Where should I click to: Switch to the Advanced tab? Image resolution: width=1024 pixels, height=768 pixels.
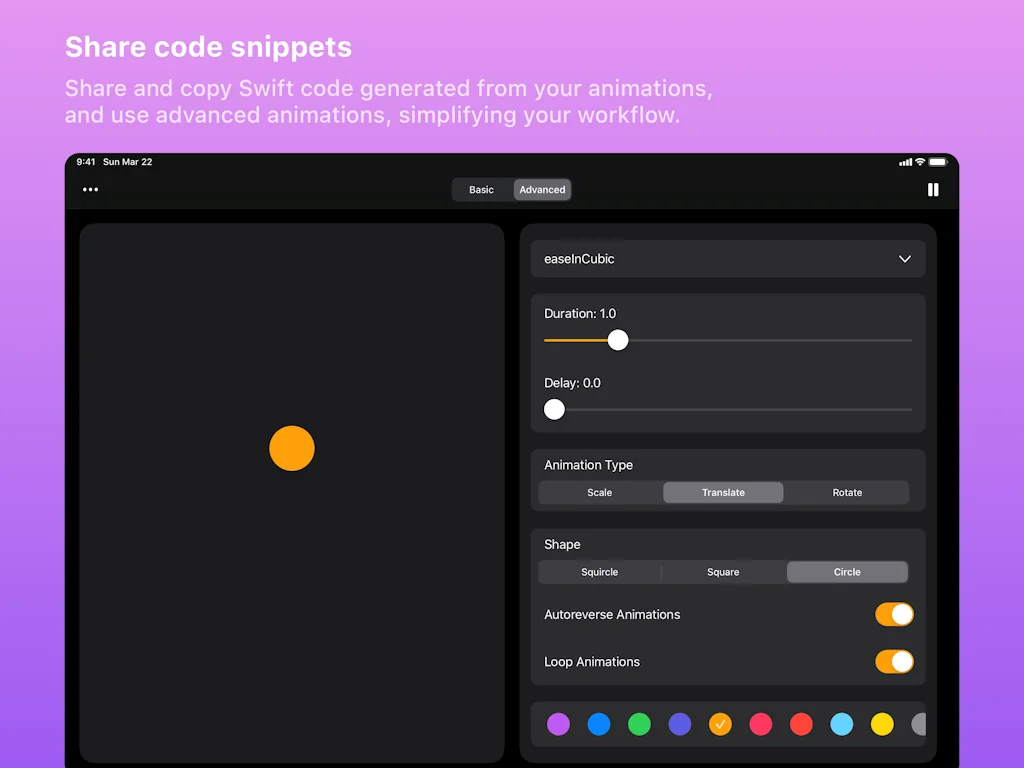click(x=542, y=190)
